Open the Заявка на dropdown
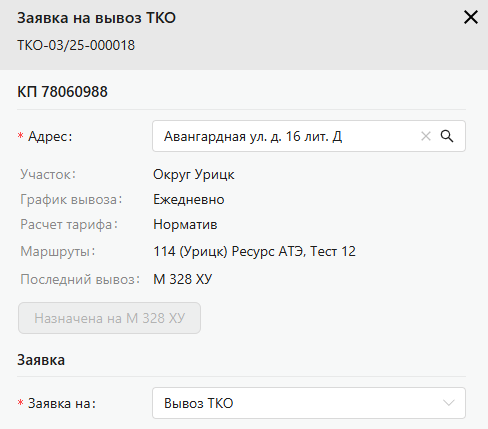488x429 pixels. (x=309, y=403)
